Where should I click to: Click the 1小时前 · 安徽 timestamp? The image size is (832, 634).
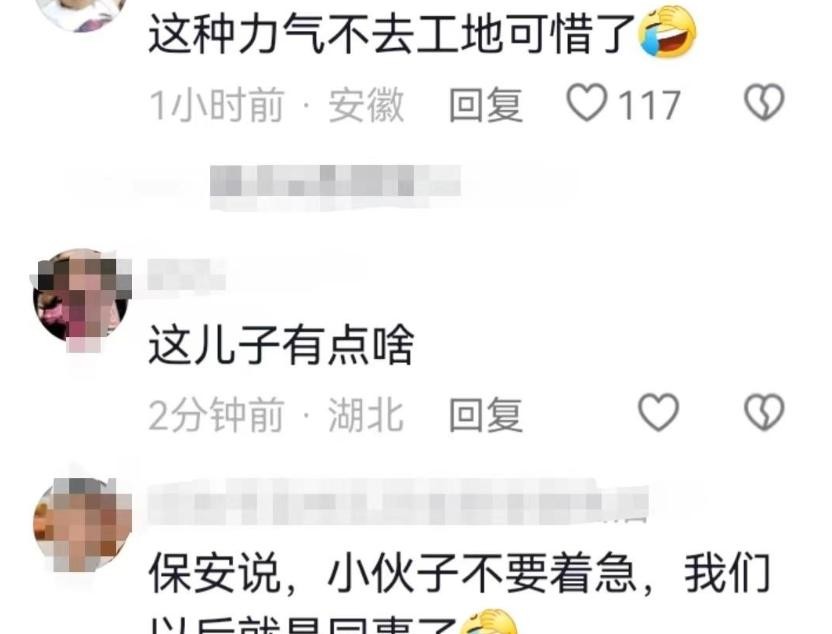pos(276,105)
